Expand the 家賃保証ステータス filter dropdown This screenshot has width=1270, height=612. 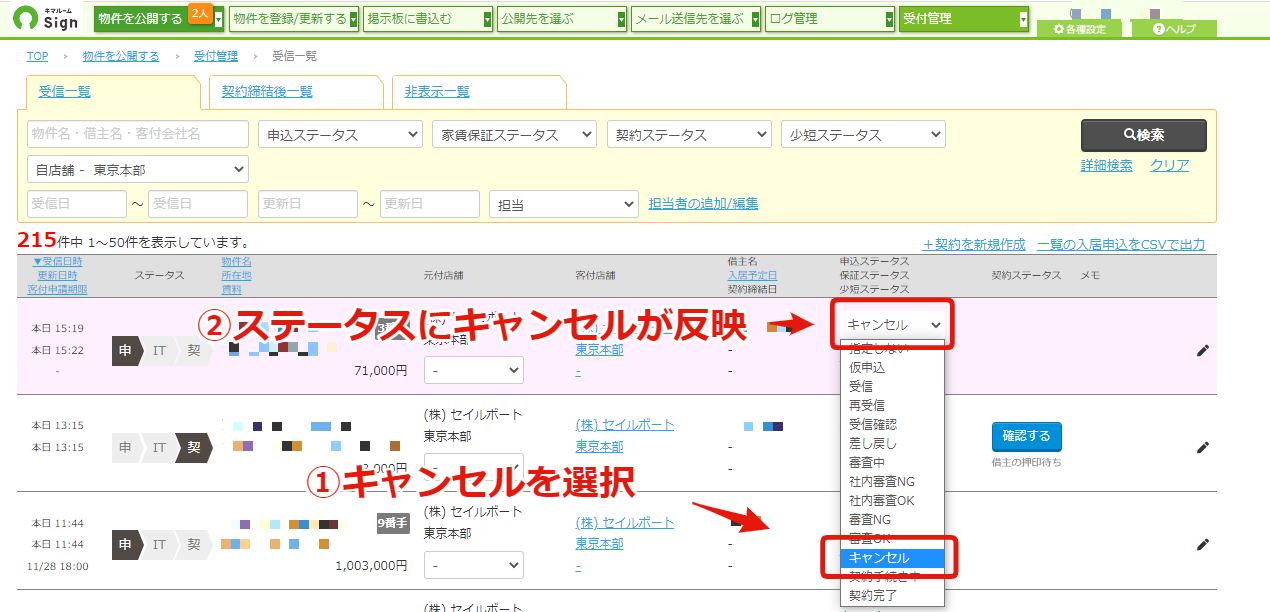[x=514, y=135]
